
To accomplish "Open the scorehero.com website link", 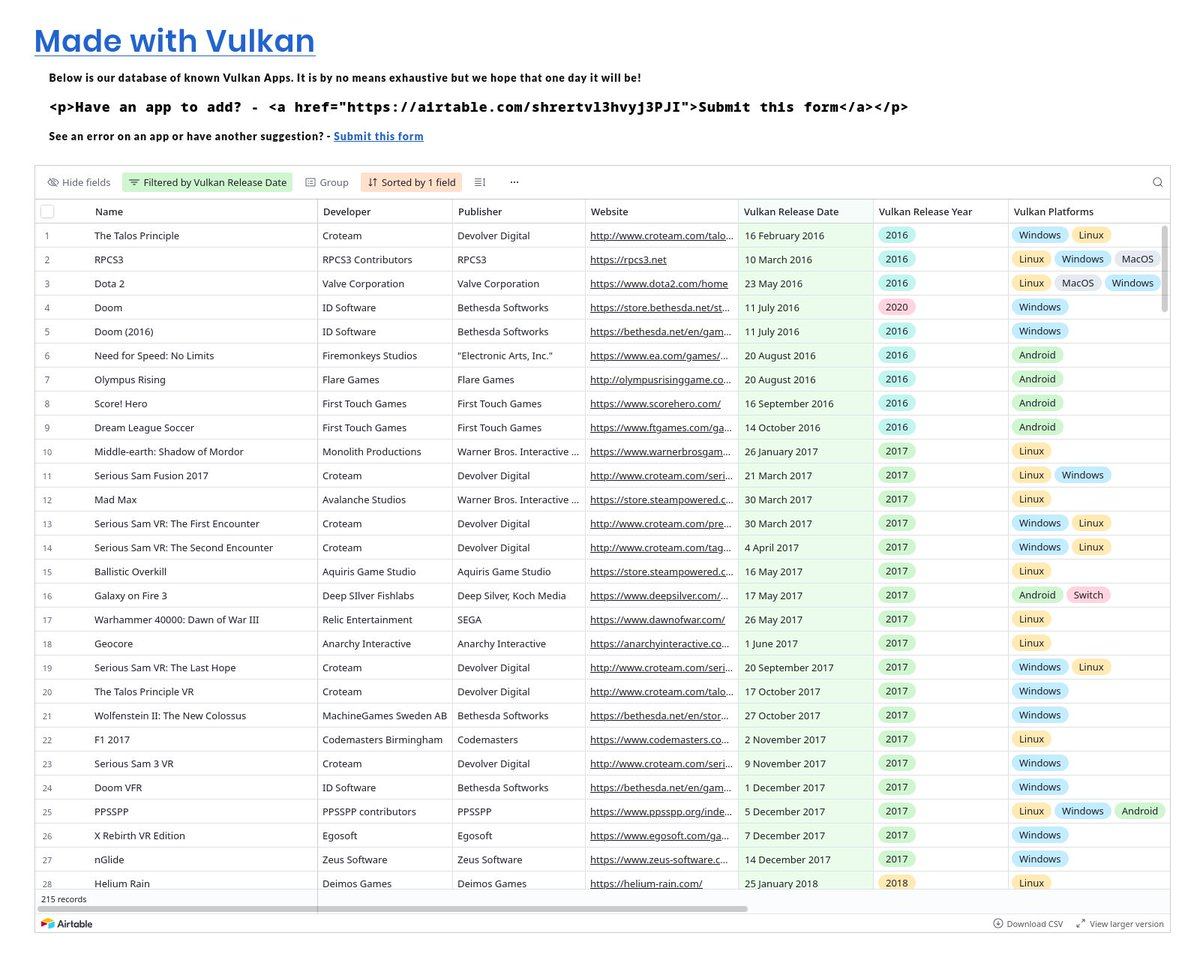I will pyautogui.click(x=655, y=403).
